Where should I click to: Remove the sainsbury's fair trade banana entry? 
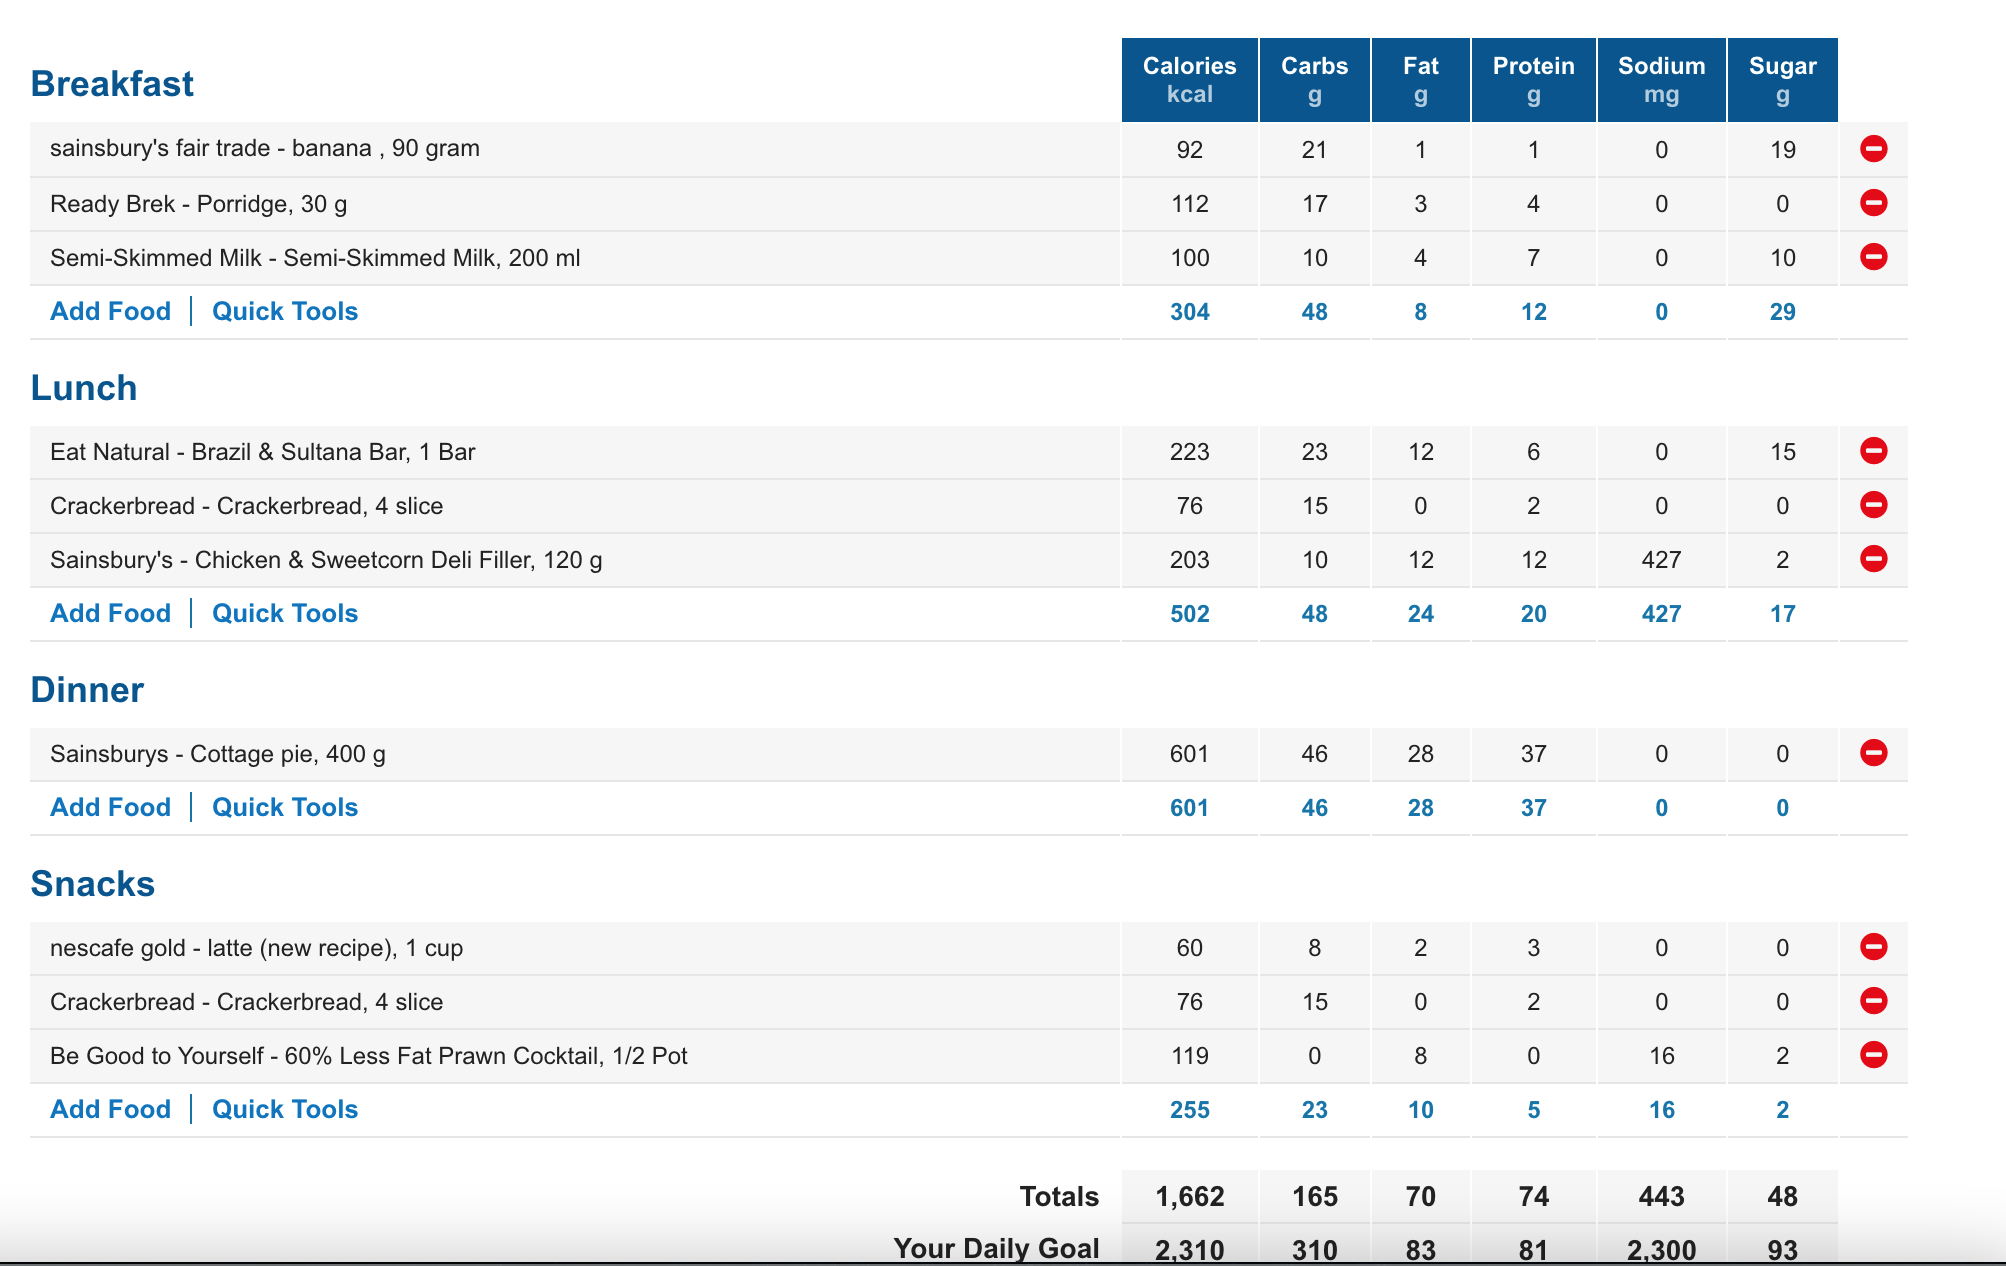[1873, 149]
